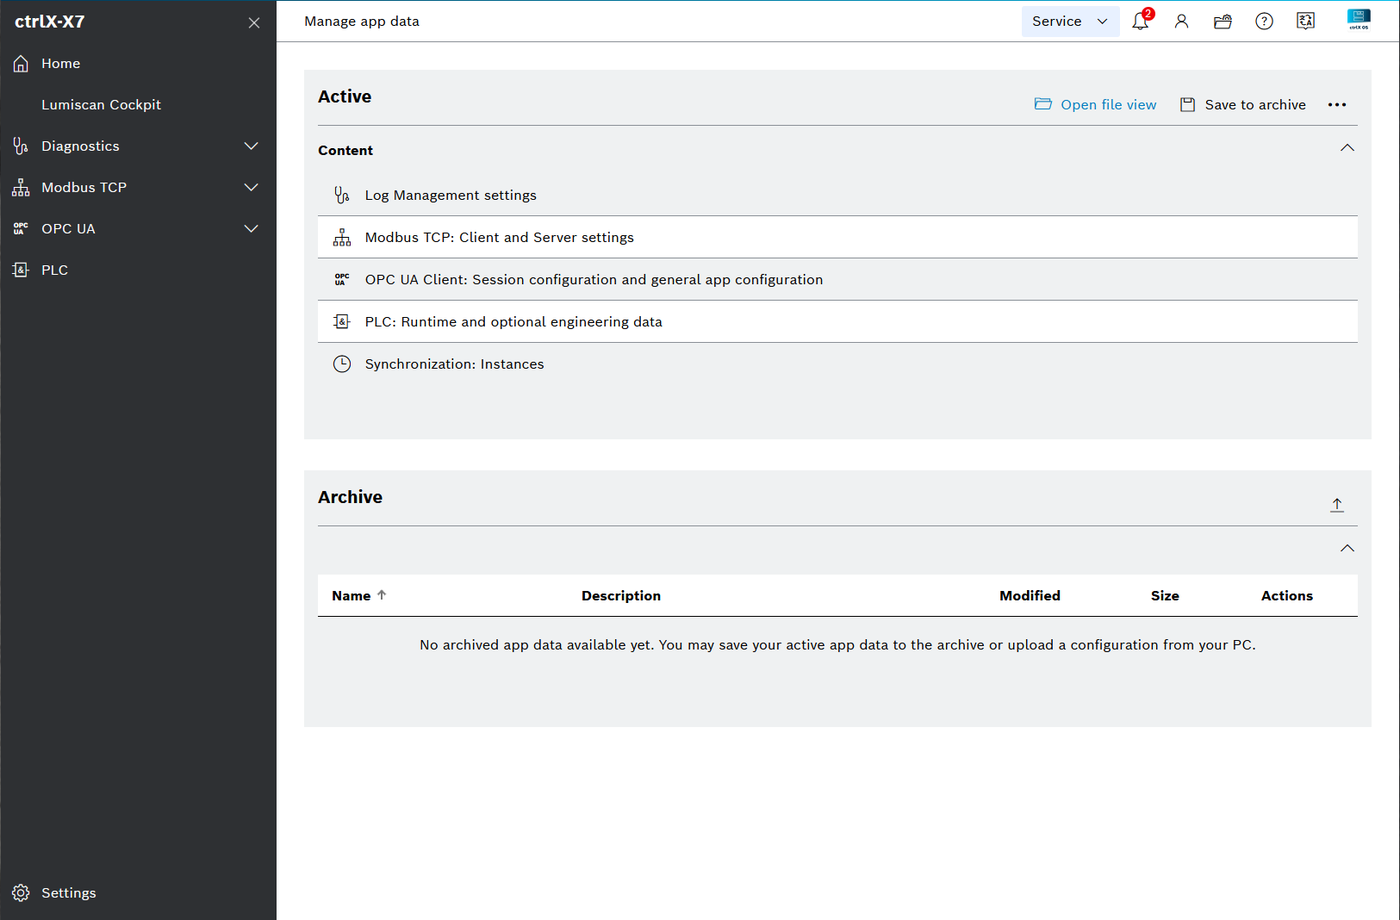
Task: Click the Diagnostics stethoscope icon in sidebar
Action: [21, 146]
